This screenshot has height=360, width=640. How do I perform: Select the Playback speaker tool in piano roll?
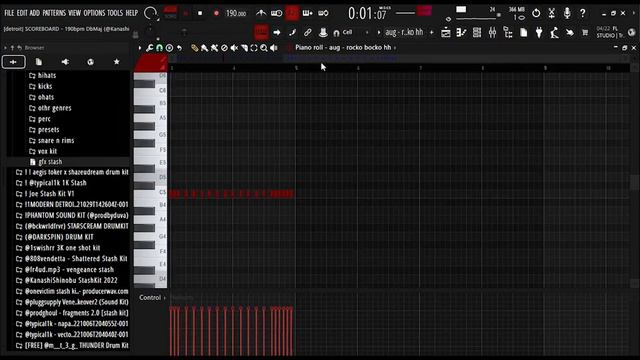pyautogui.click(x=274, y=48)
